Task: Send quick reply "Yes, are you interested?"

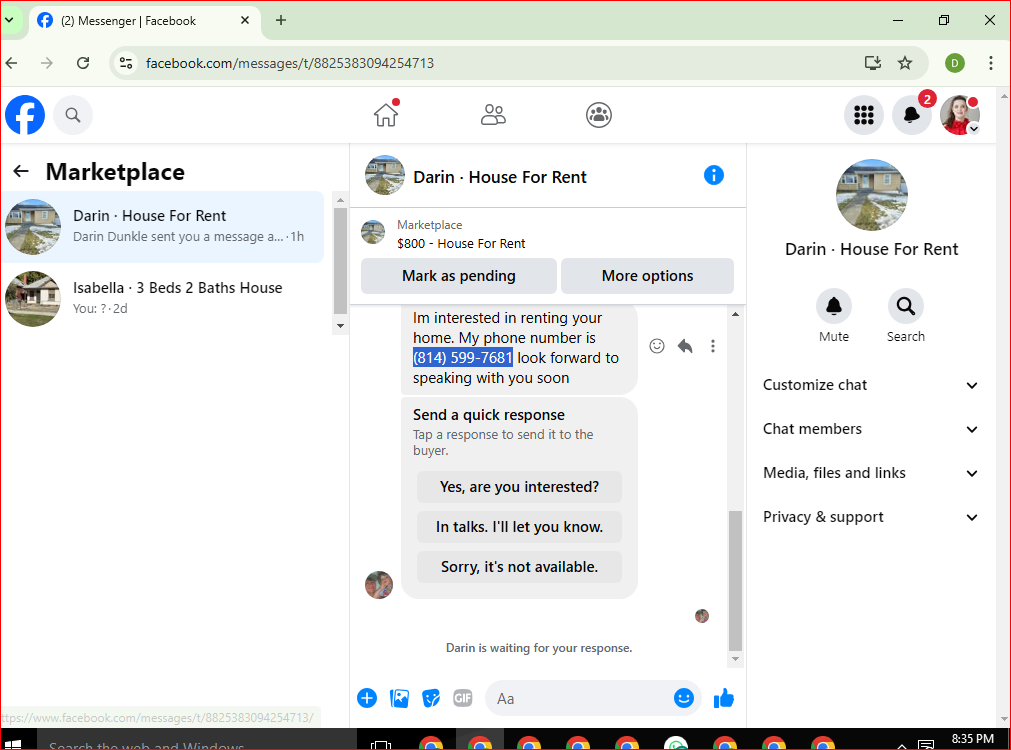Action: tap(519, 487)
